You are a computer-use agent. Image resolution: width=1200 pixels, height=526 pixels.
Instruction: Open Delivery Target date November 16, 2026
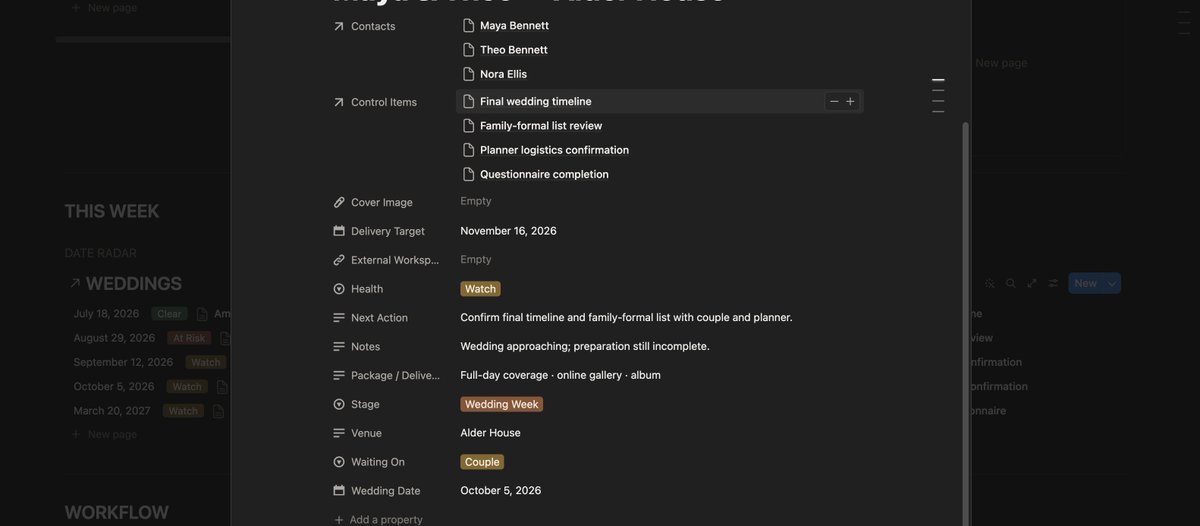tap(508, 231)
